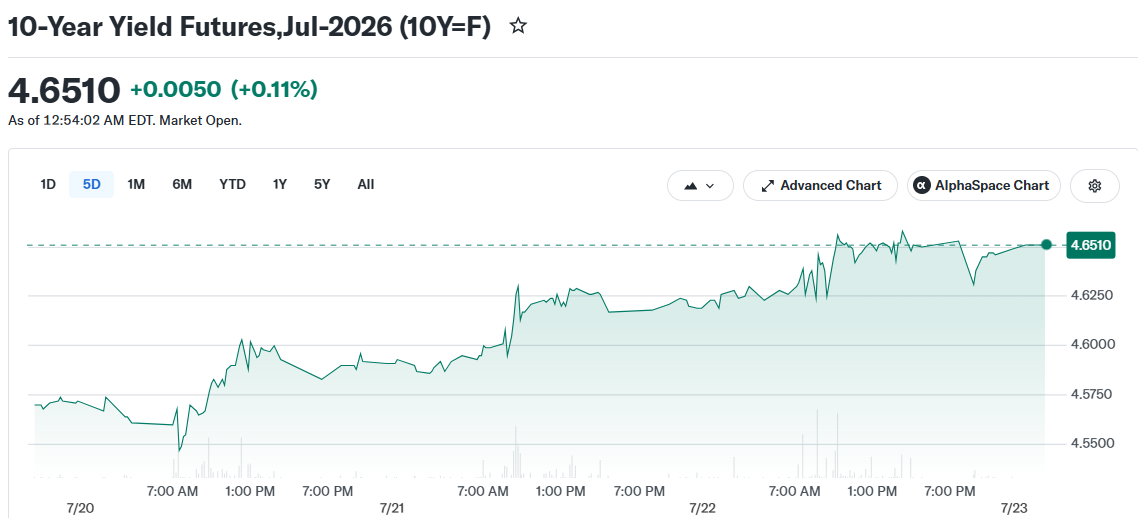
Task: Click the 7/22 date label on x-axis
Action: (703, 508)
